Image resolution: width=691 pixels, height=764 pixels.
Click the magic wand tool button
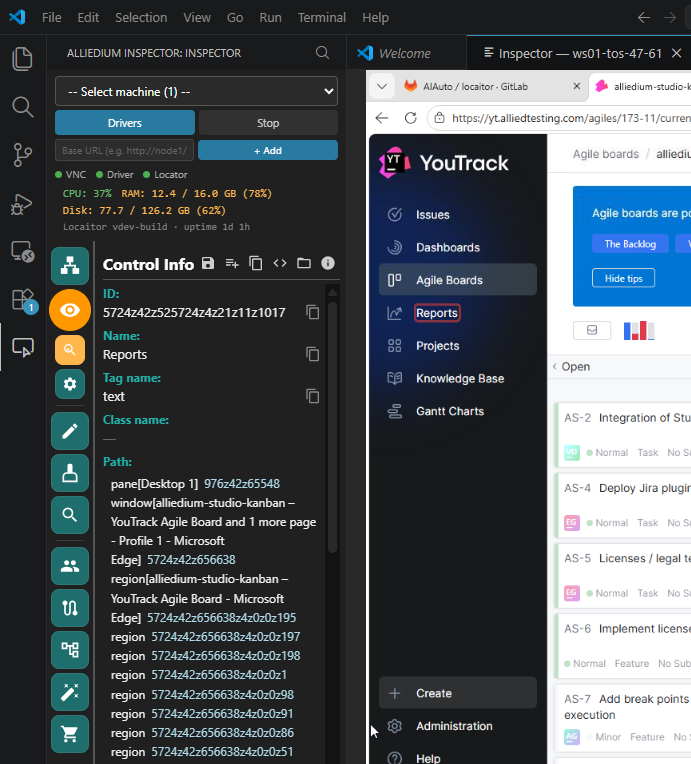[70, 692]
